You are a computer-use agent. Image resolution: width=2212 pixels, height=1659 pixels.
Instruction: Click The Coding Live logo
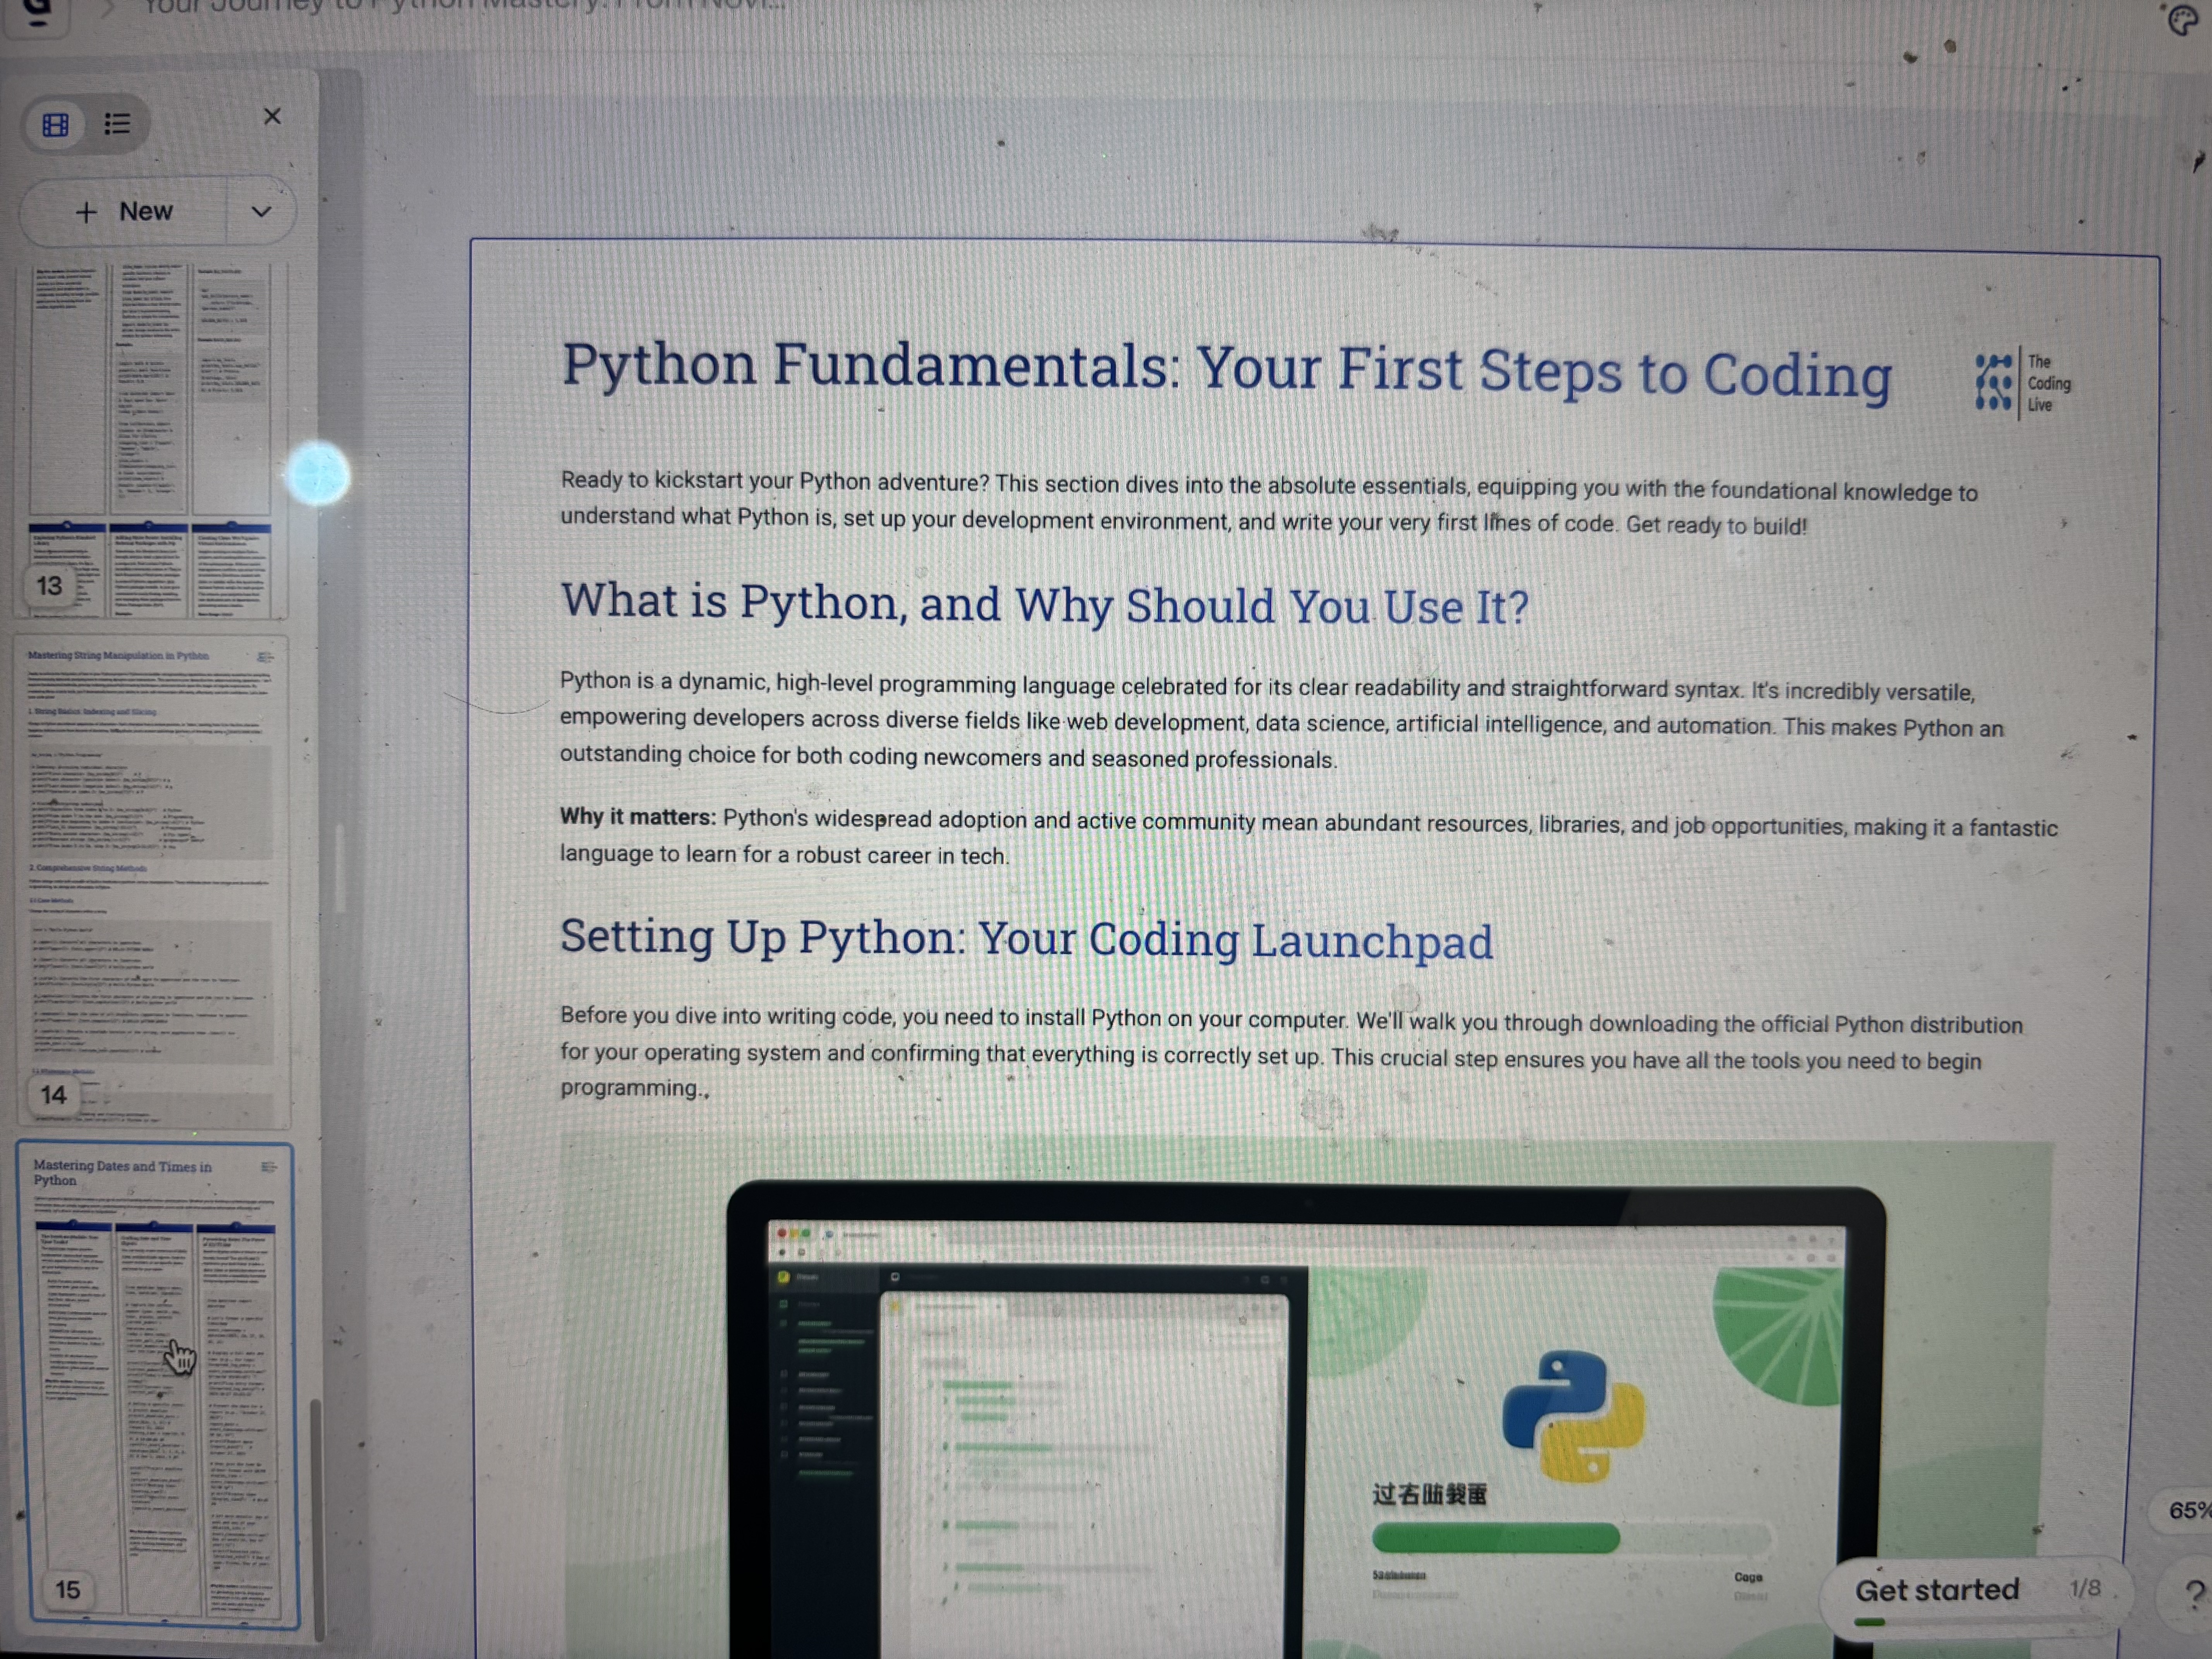pos(2022,383)
